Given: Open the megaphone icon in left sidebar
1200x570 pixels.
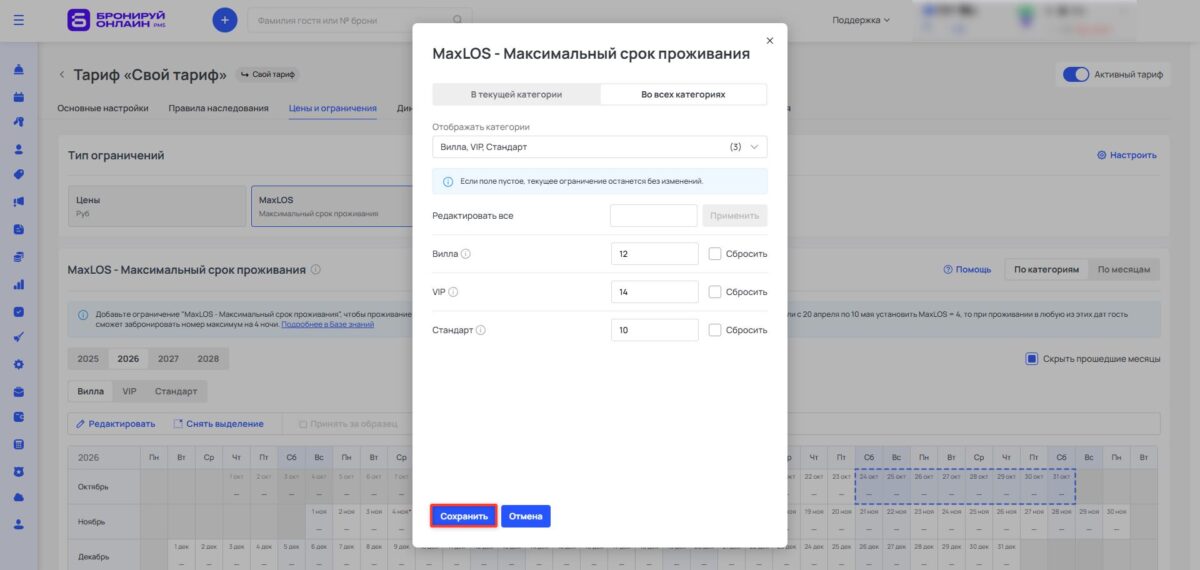Looking at the screenshot, I should pos(19,202).
